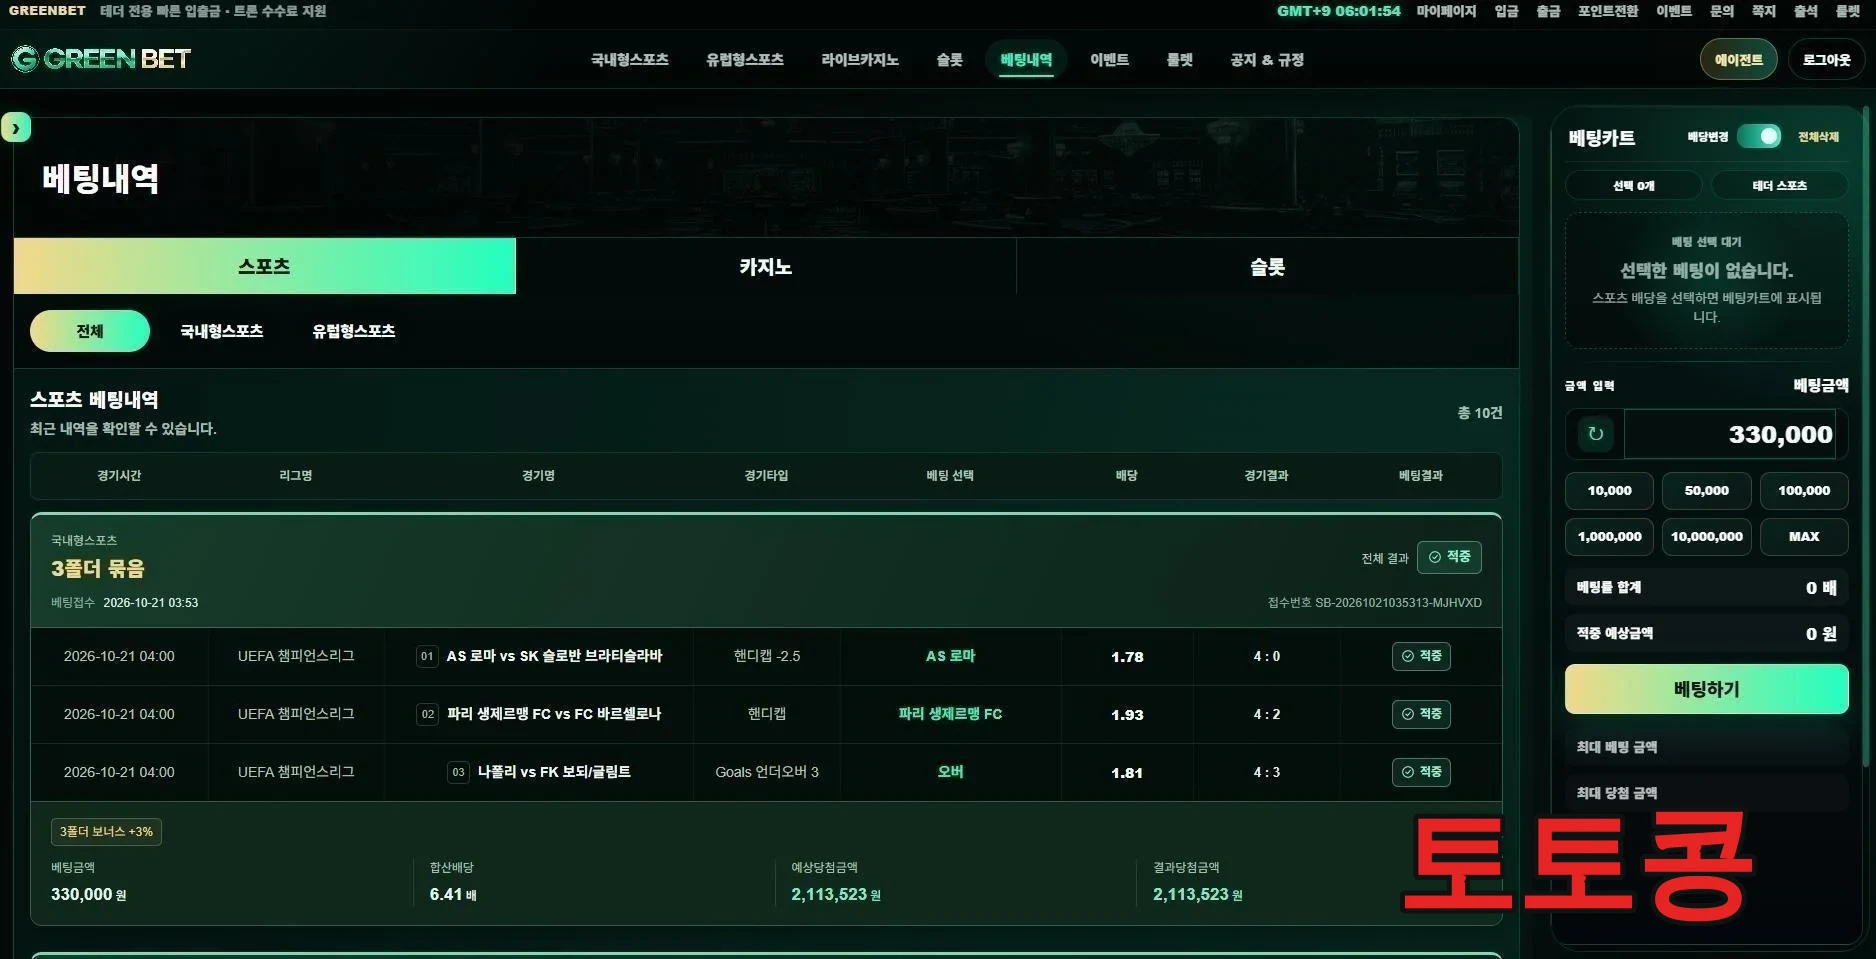The width and height of the screenshot is (1876, 959).
Task: Open 라이브카지노 in top navigation
Action: (x=859, y=60)
